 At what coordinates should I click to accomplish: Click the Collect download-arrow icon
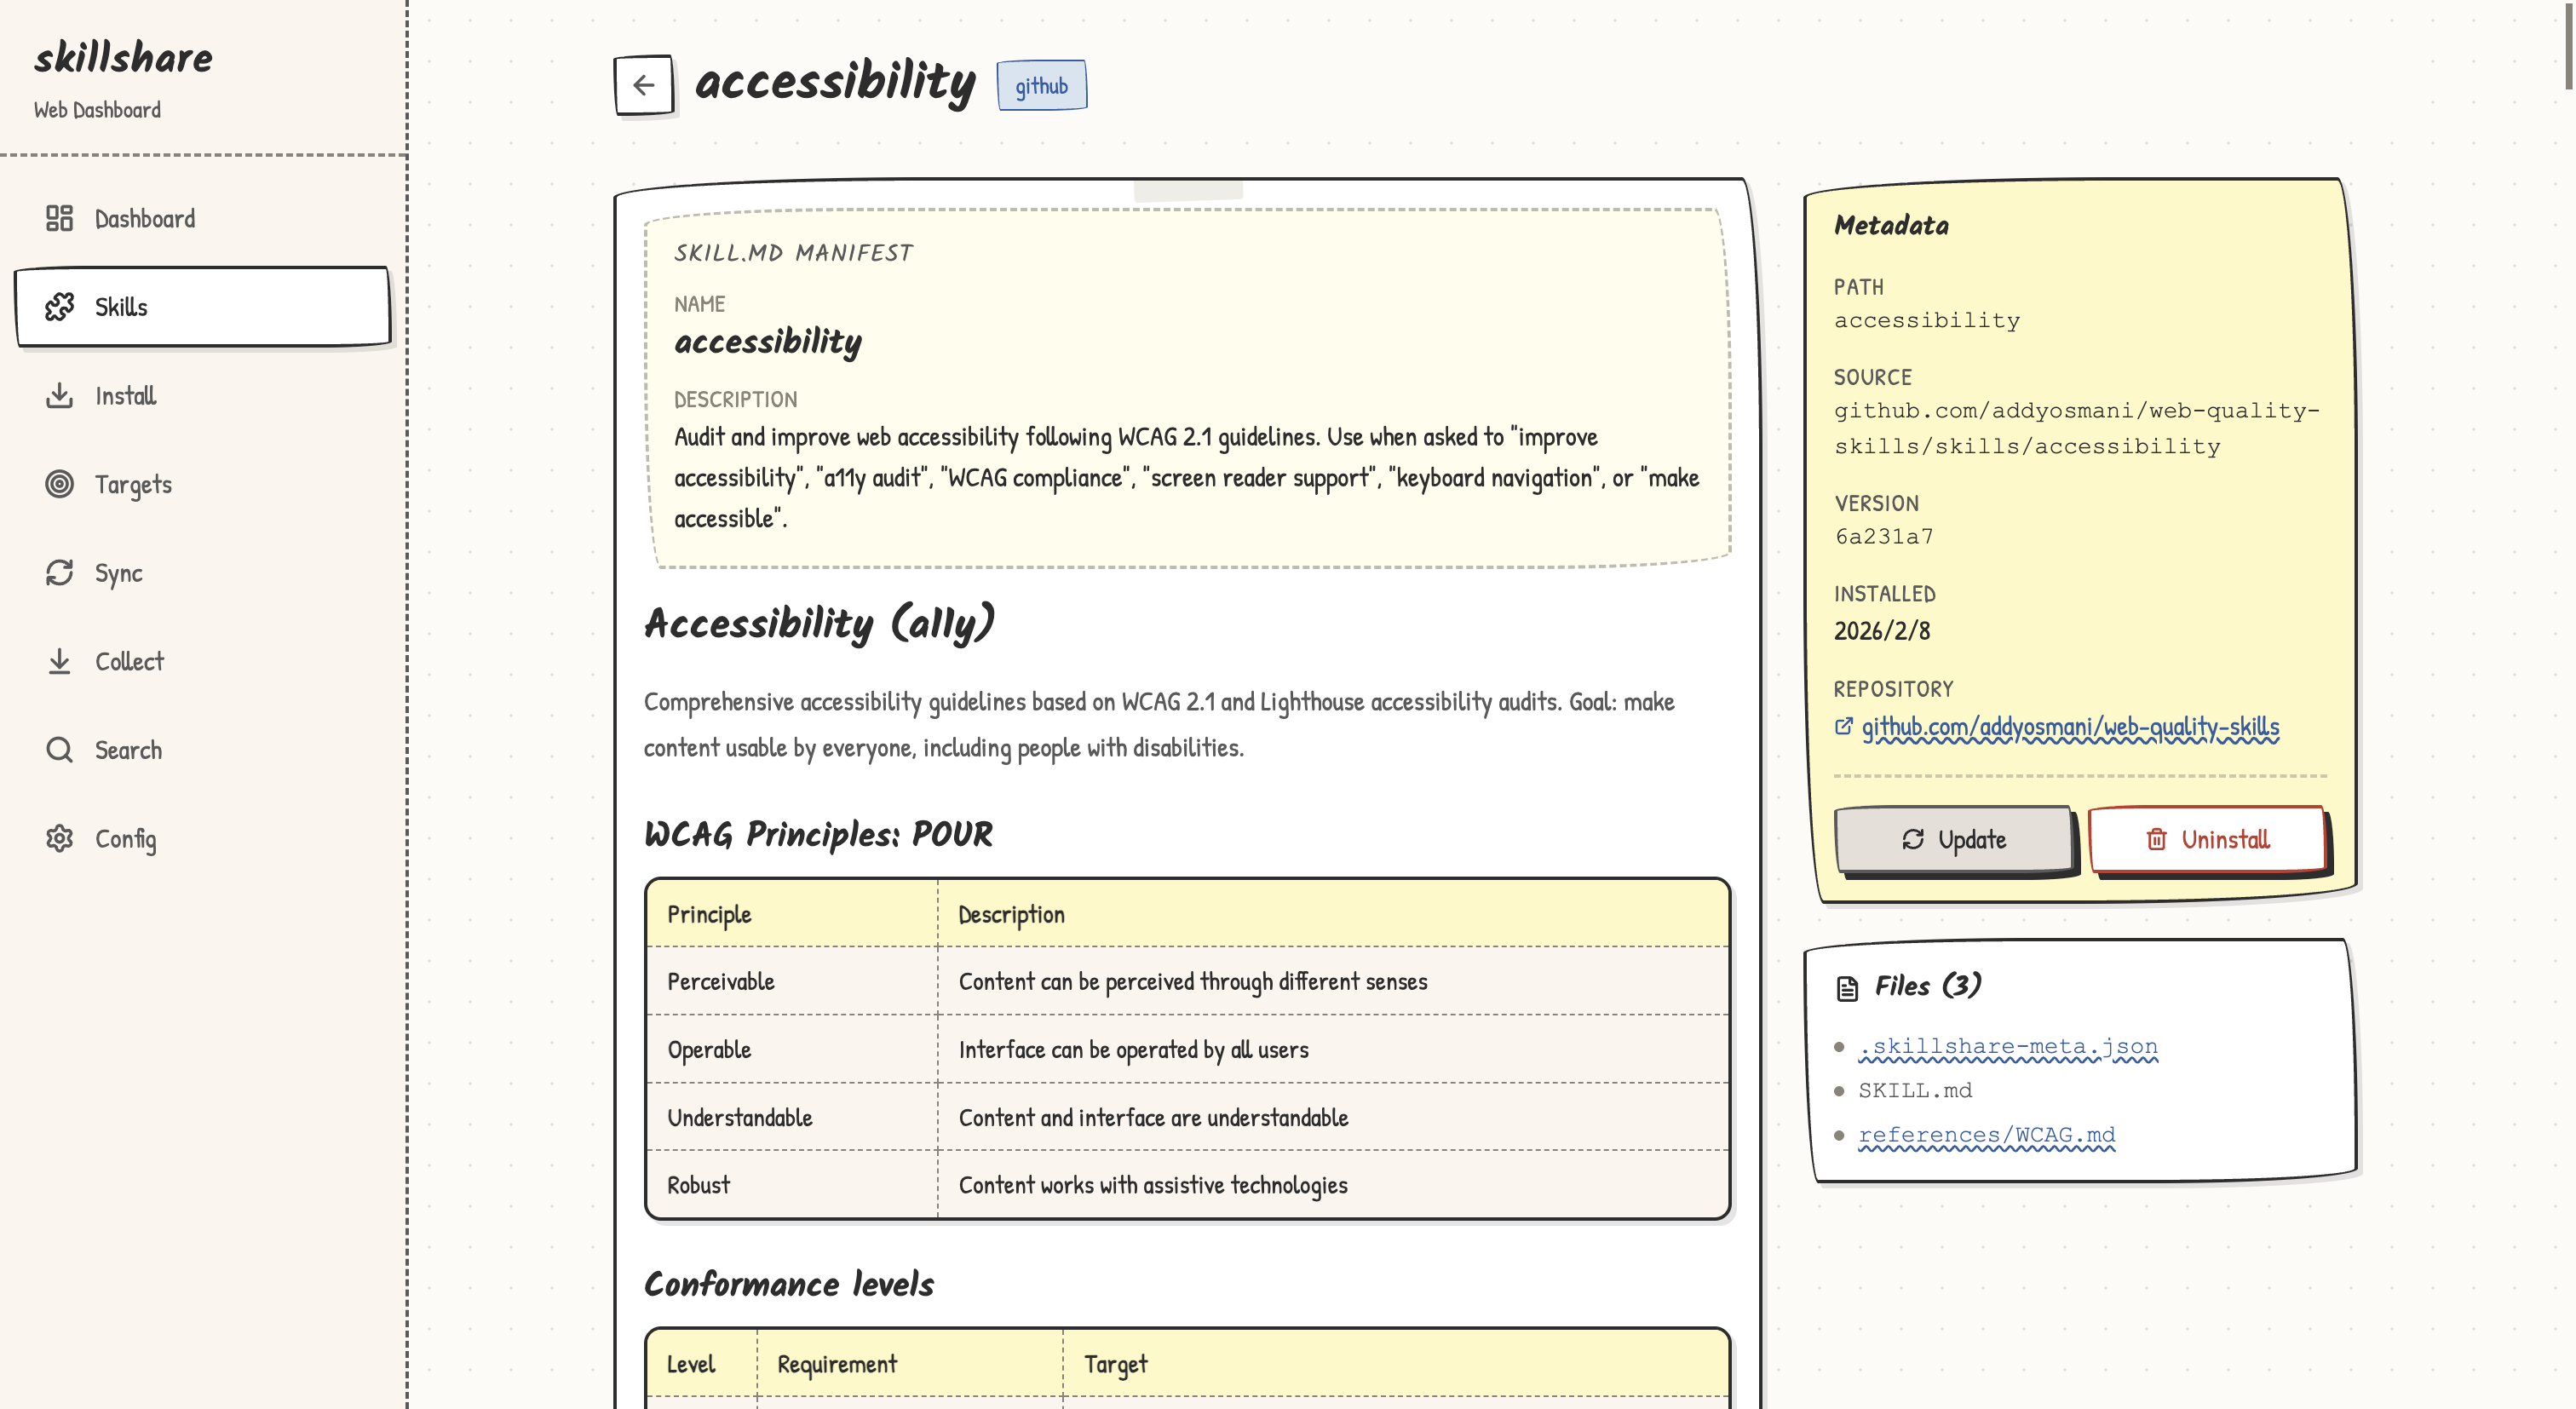pos(60,661)
